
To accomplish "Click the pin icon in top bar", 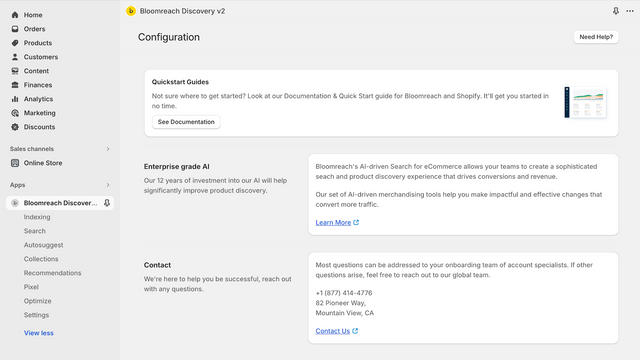I will (x=616, y=11).
